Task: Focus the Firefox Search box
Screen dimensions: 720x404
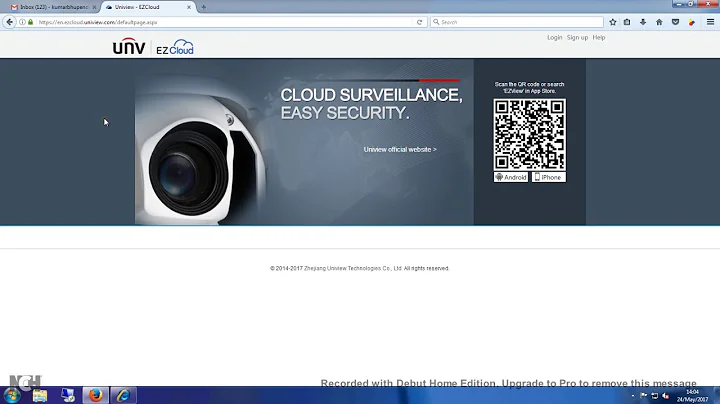Action: (517, 22)
